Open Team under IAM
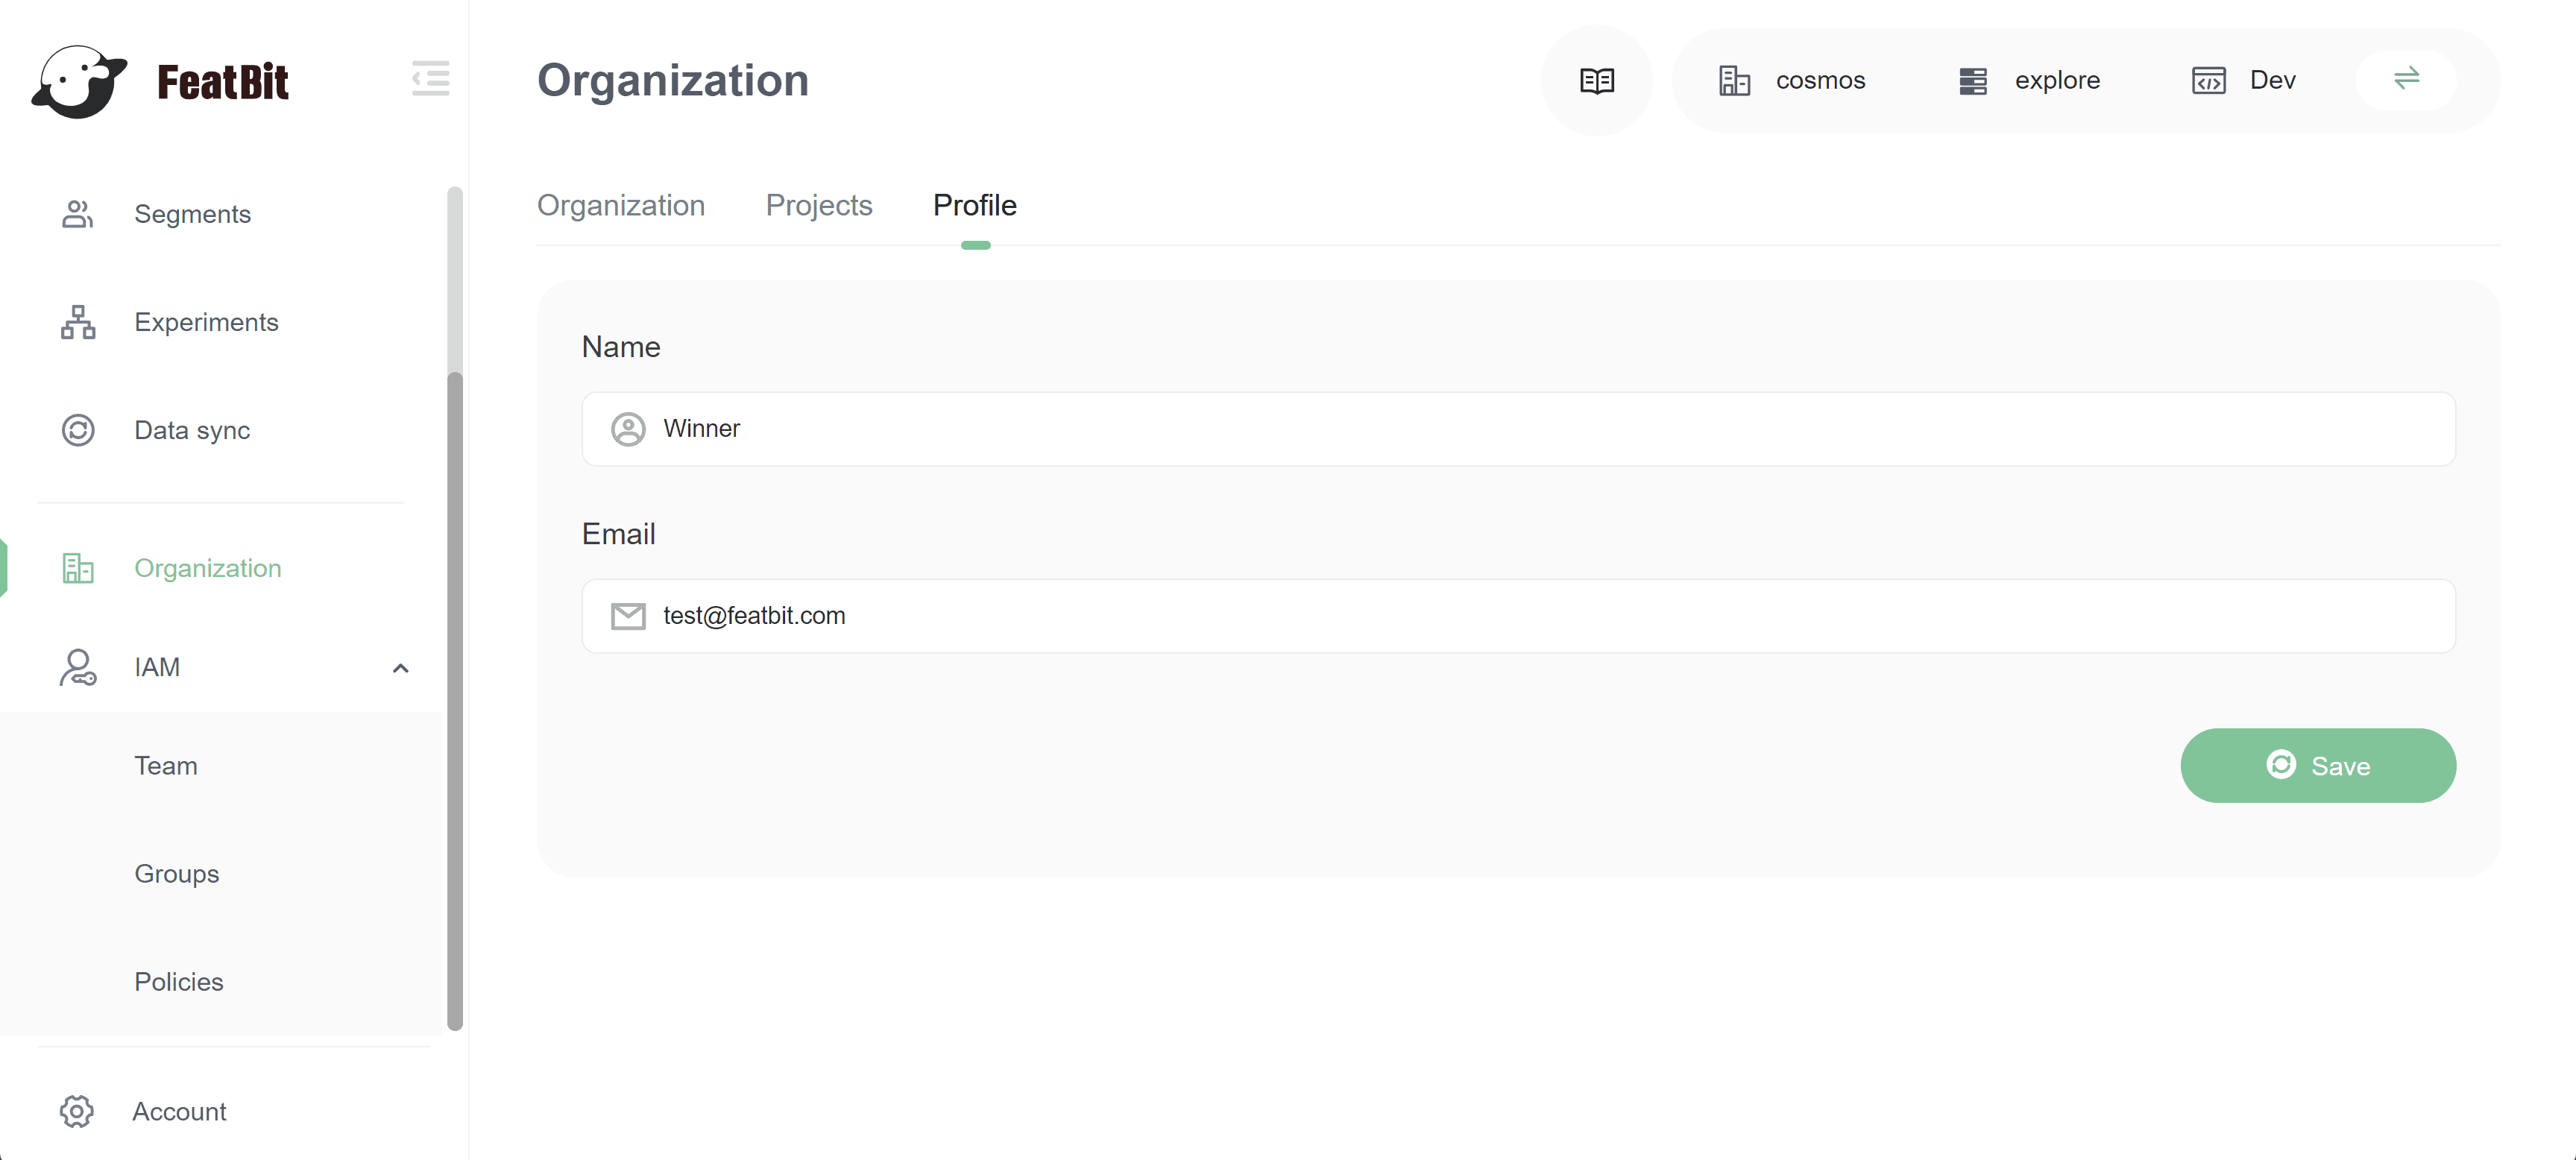Image resolution: width=2576 pixels, height=1160 pixels. 166,766
